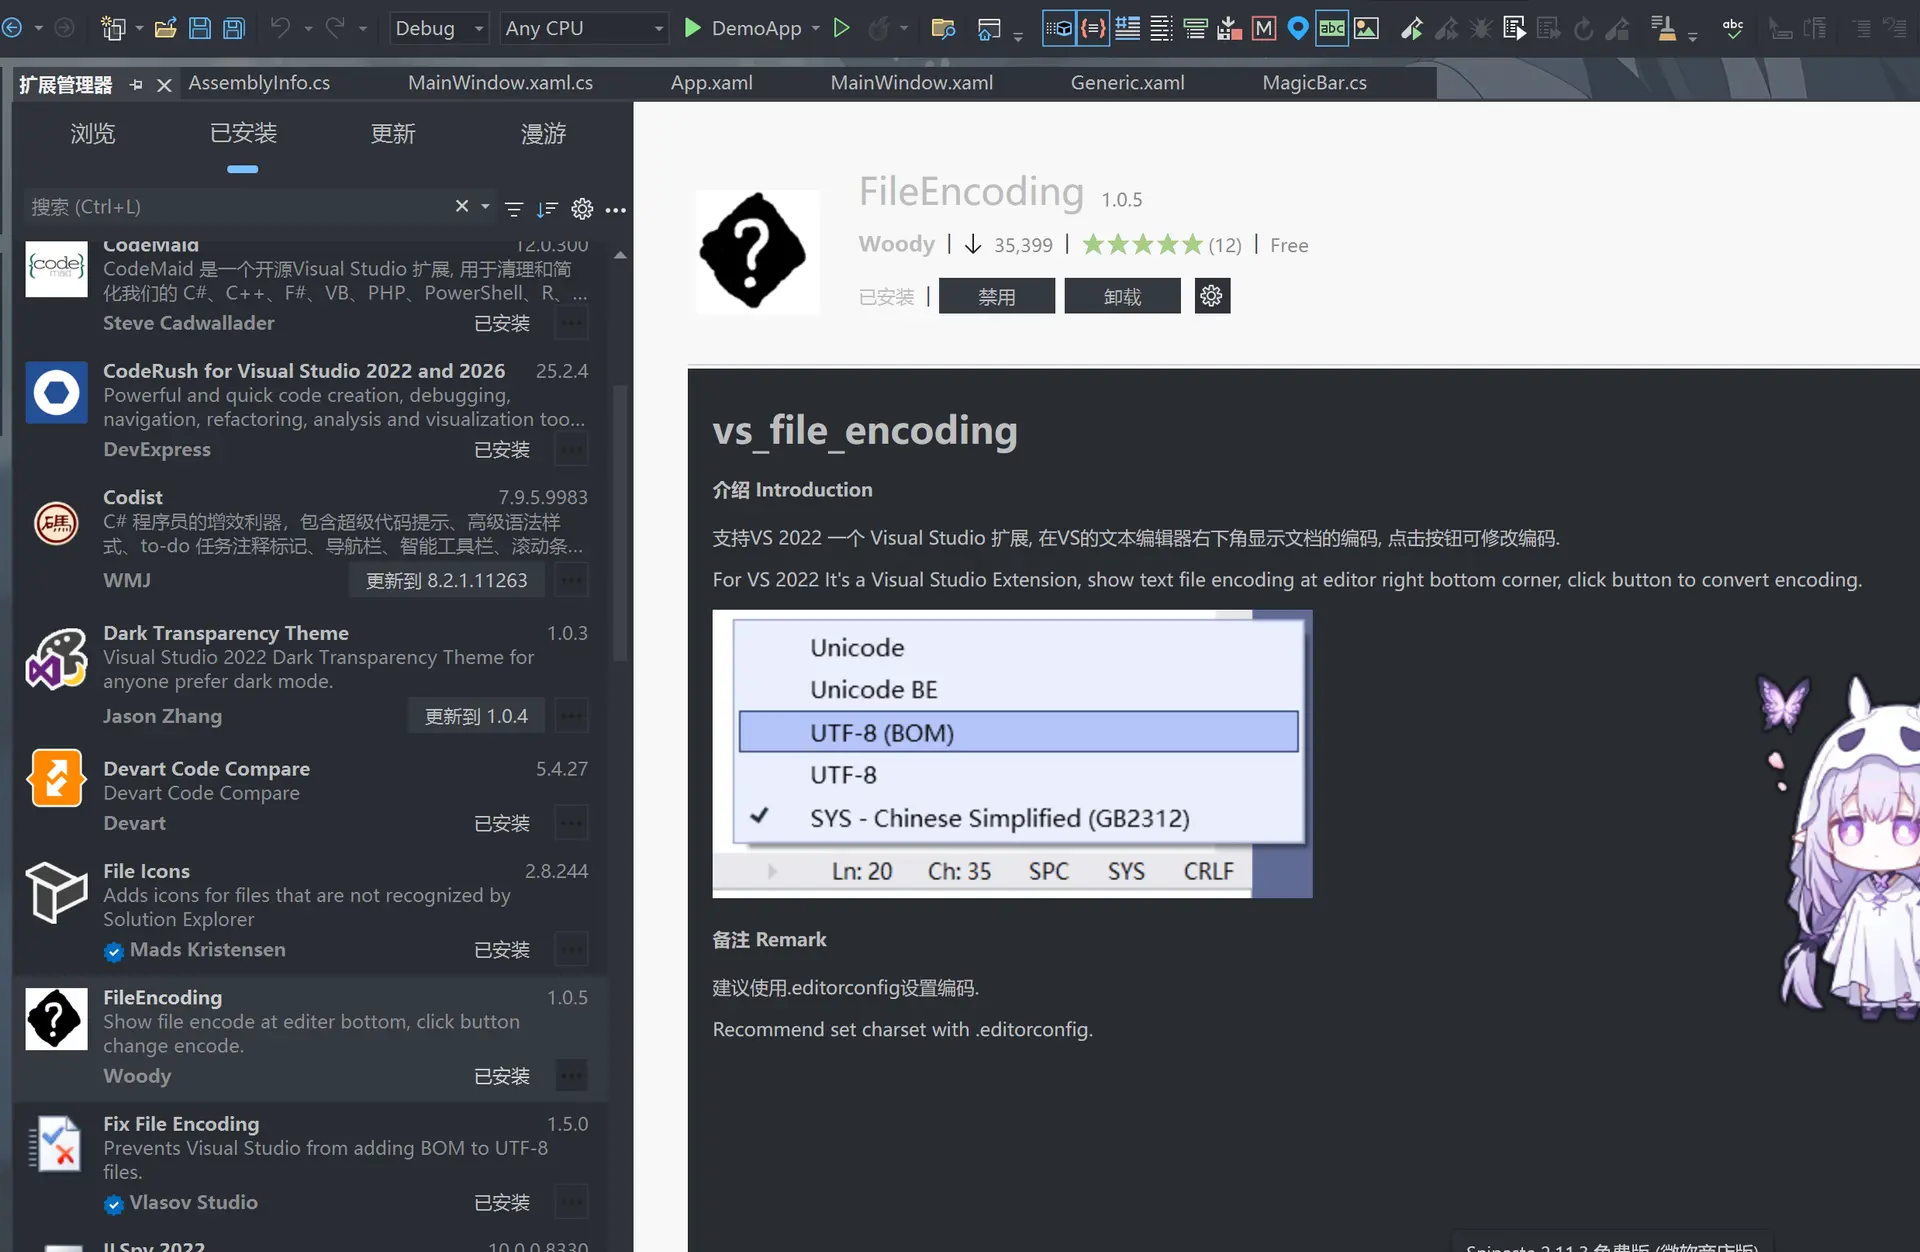Screen dimensions: 1920x1252
Task: Open the App.xaml document tab
Action: click(711, 83)
